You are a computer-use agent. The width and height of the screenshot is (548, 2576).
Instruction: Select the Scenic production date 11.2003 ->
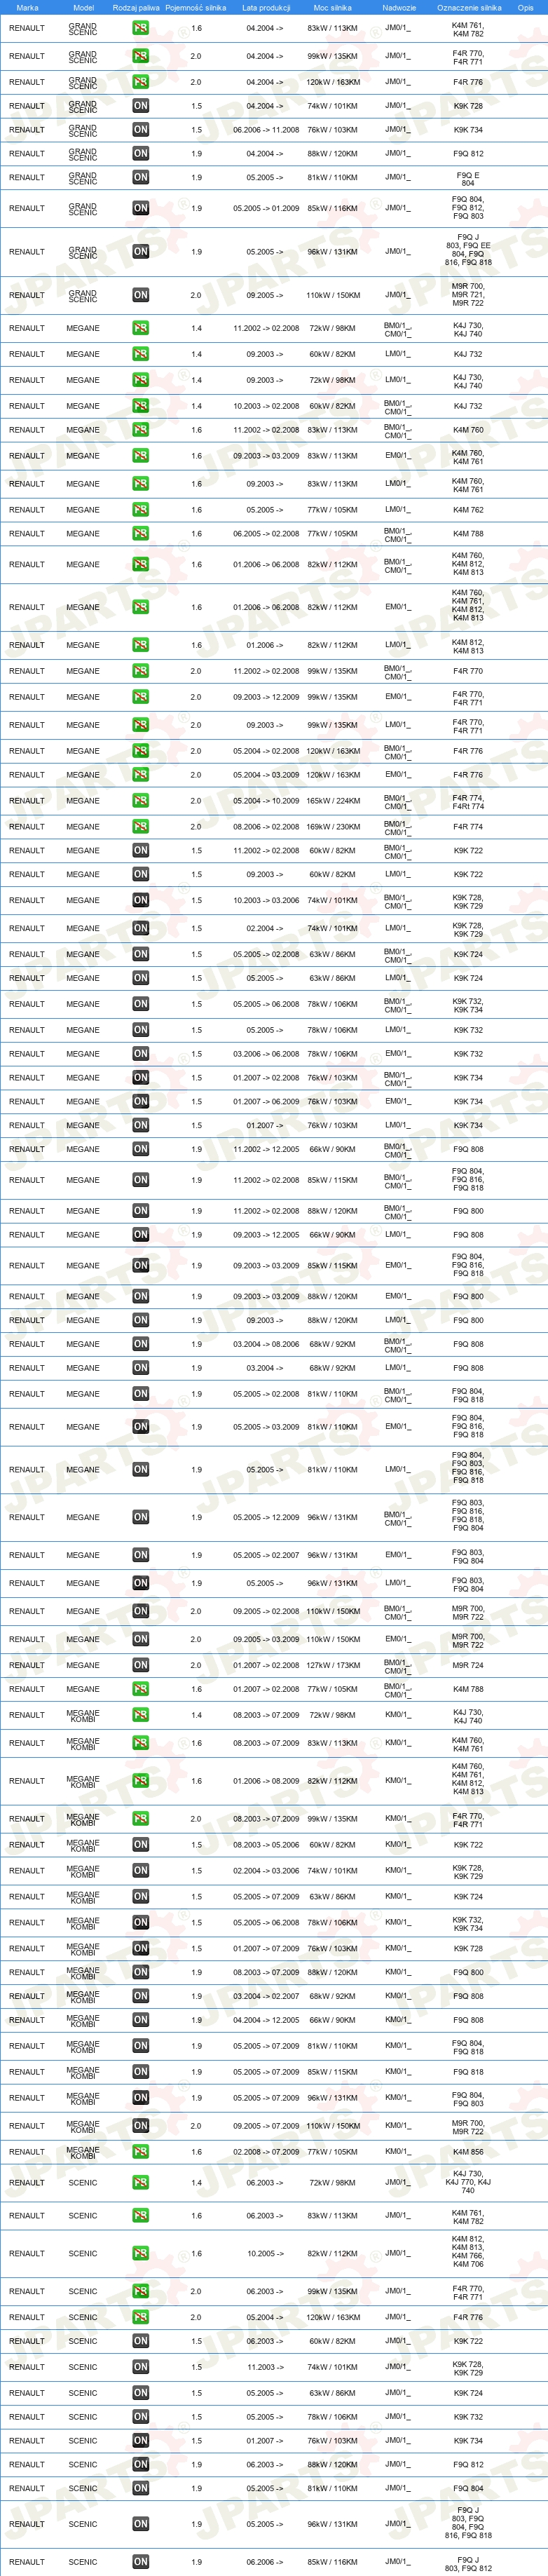point(265,2367)
